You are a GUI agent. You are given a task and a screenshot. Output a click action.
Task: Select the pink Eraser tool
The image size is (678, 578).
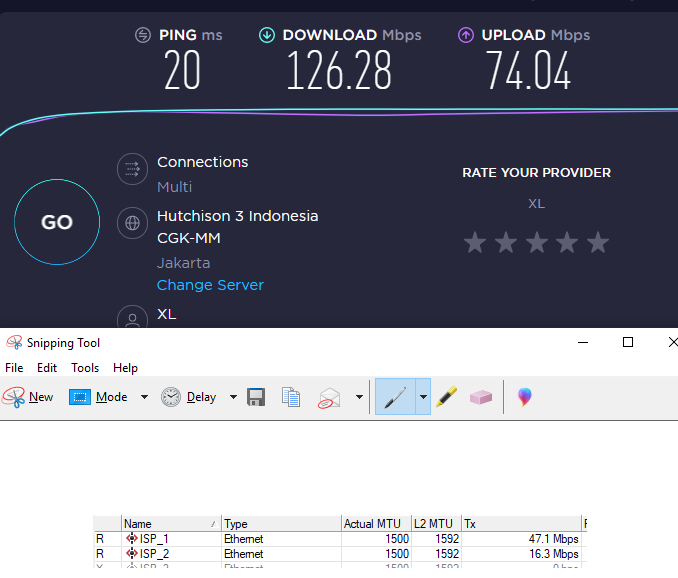point(481,397)
